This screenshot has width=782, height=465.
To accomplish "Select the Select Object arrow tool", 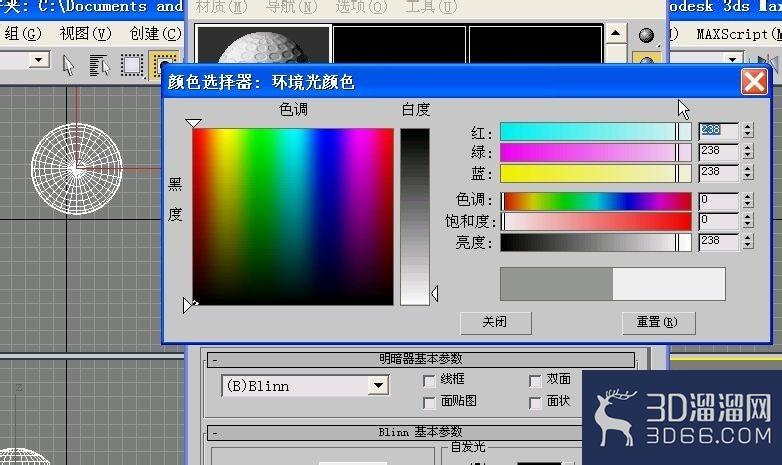I will tap(68, 65).
